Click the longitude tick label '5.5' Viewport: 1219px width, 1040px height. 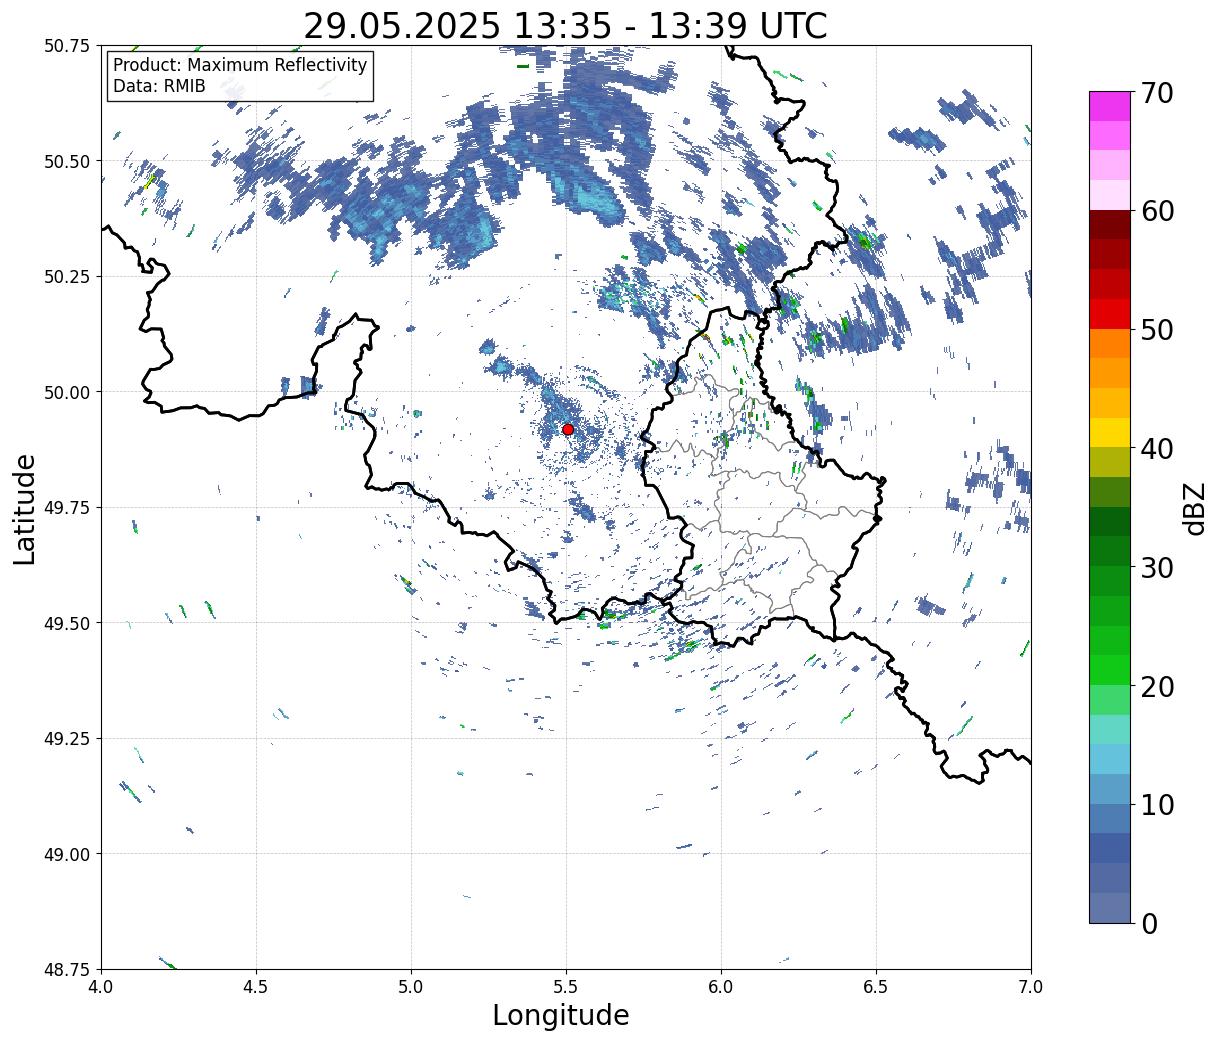click(566, 986)
